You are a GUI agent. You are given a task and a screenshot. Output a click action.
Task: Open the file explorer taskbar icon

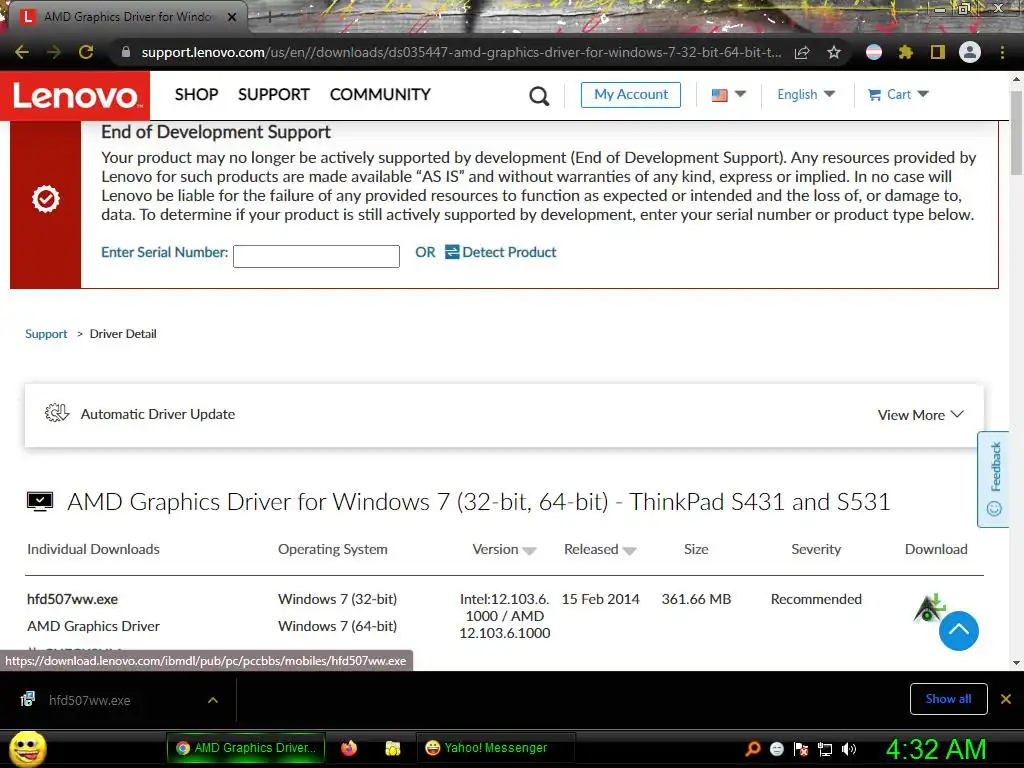[x=392, y=748]
